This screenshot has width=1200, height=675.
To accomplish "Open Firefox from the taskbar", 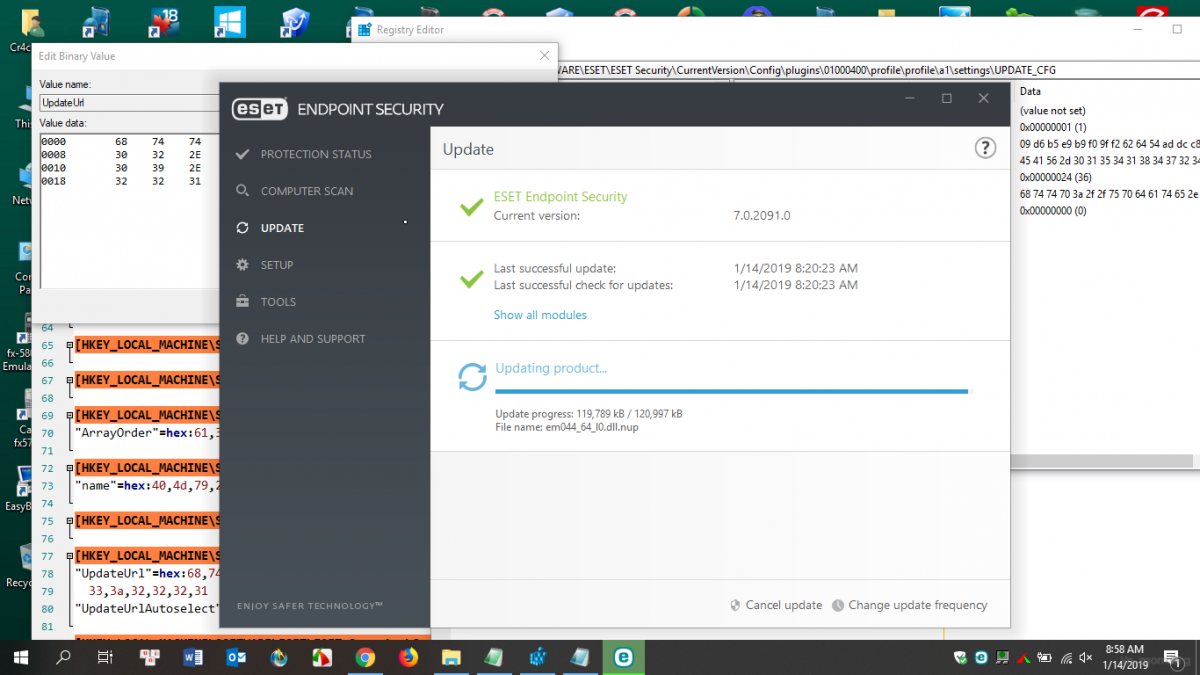I will coord(408,657).
